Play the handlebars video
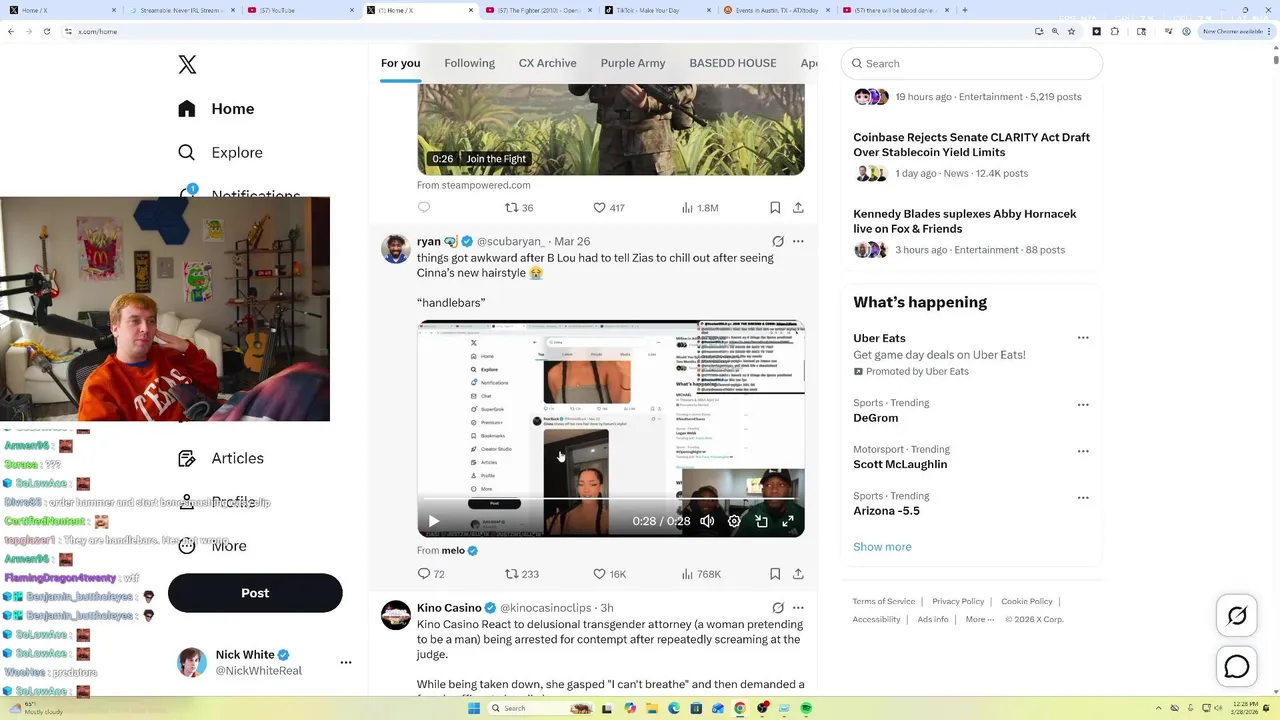Image resolution: width=1280 pixels, height=720 pixels. 433,521
